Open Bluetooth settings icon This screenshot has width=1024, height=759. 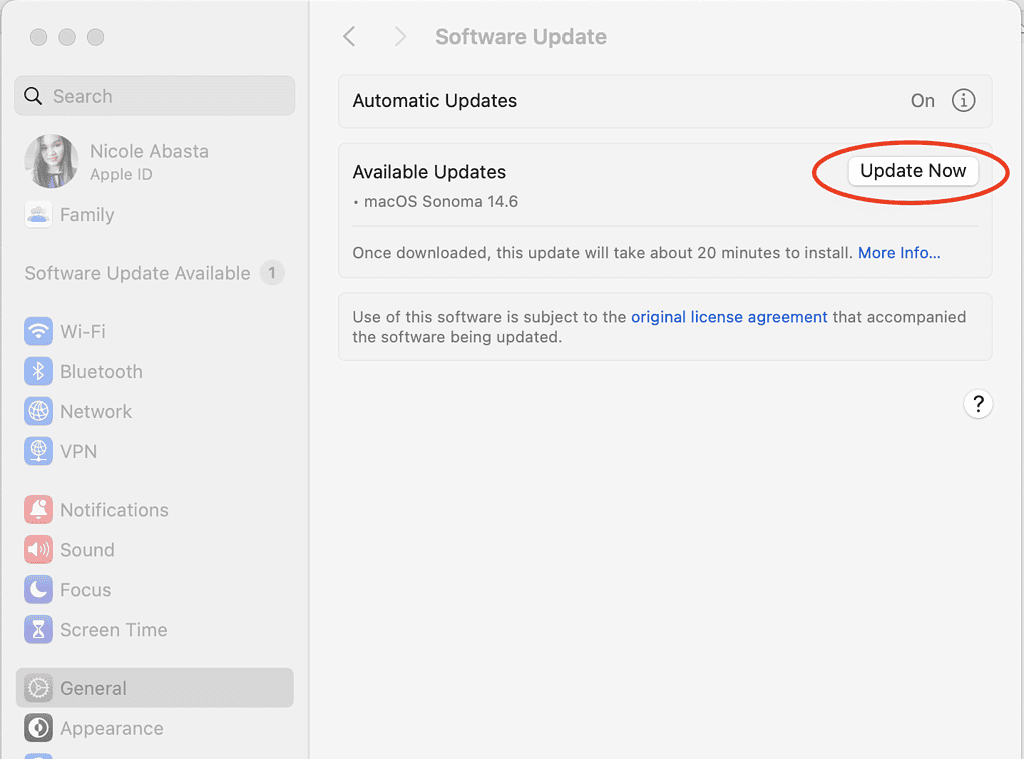[38, 371]
